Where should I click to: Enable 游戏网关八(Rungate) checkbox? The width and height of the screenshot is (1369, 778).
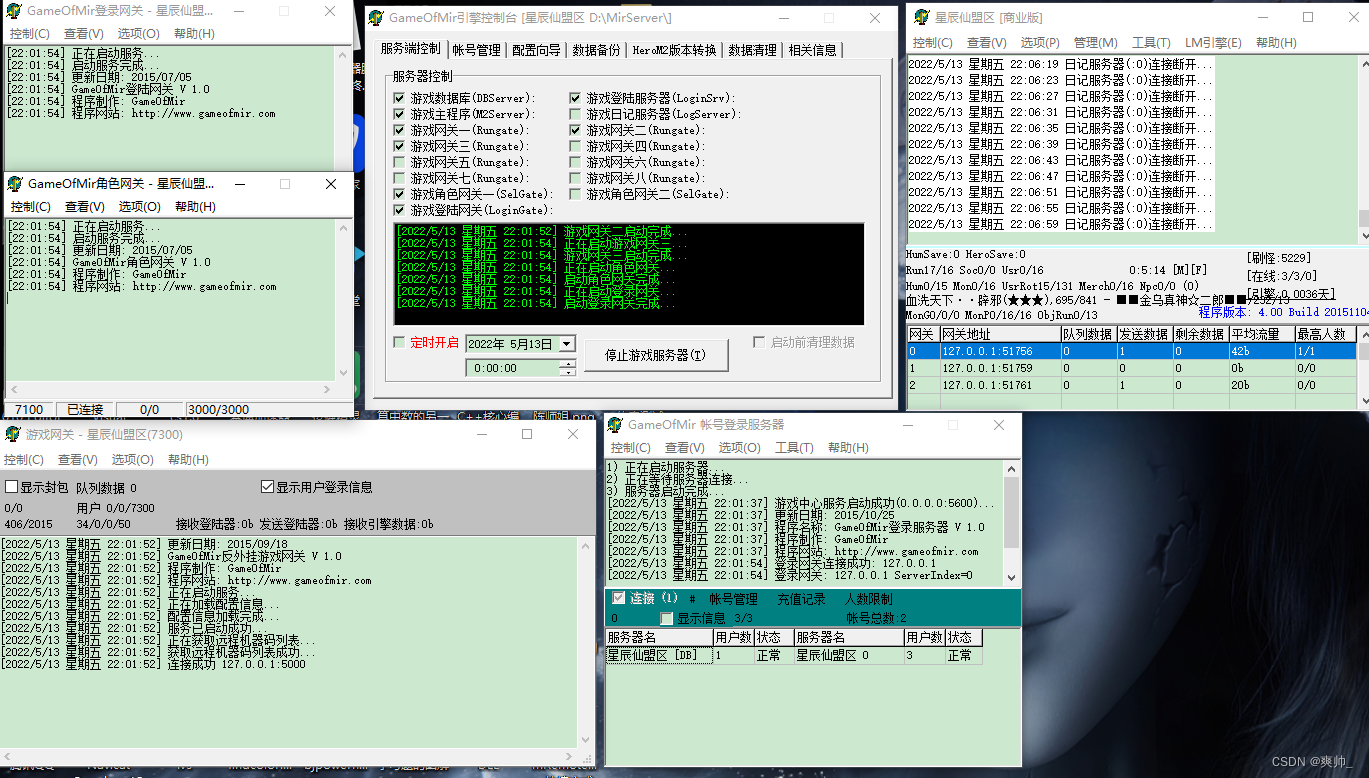coord(575,178)
